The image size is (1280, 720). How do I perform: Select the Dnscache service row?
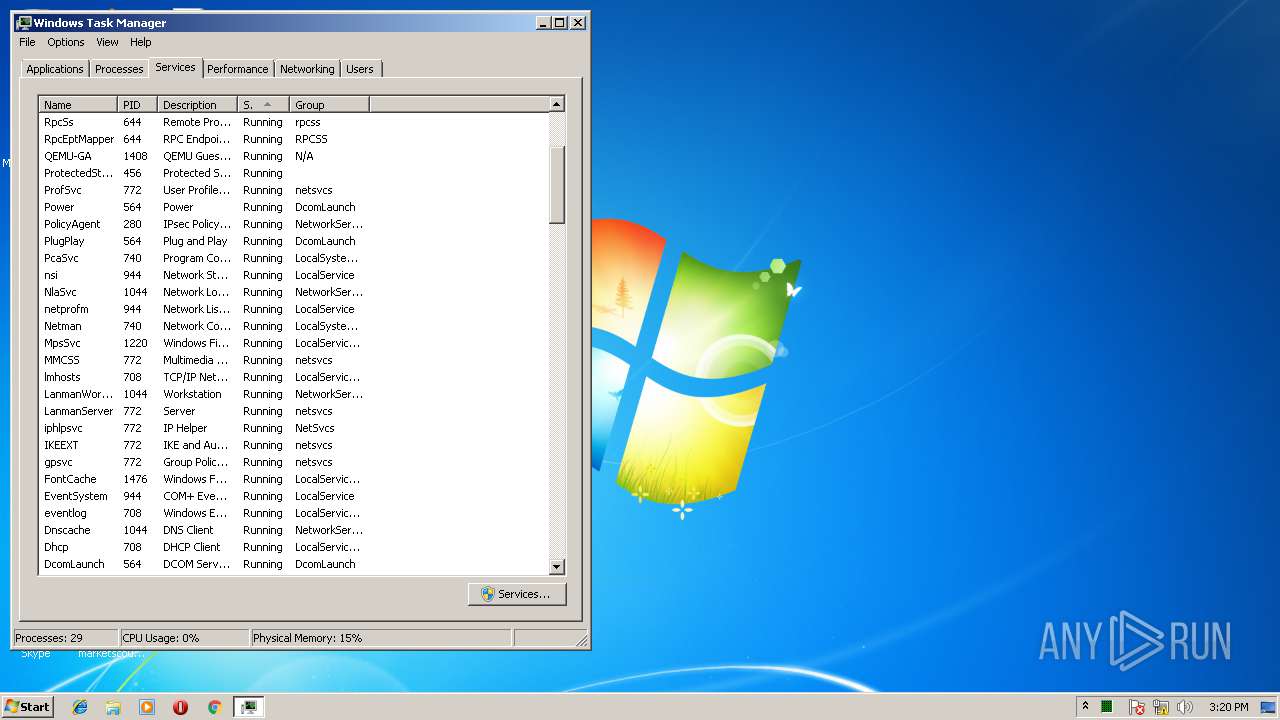click(294, 530)
